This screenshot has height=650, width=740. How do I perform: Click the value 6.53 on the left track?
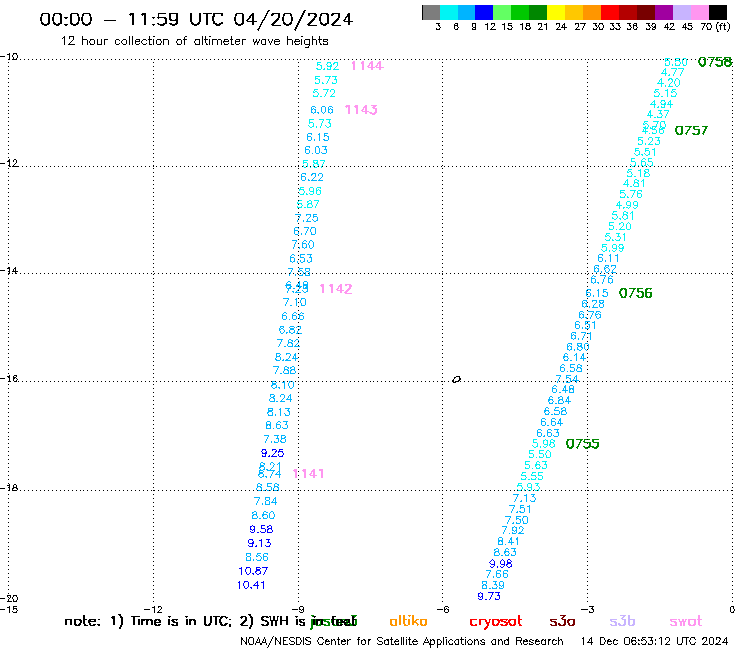click(301, 259)
